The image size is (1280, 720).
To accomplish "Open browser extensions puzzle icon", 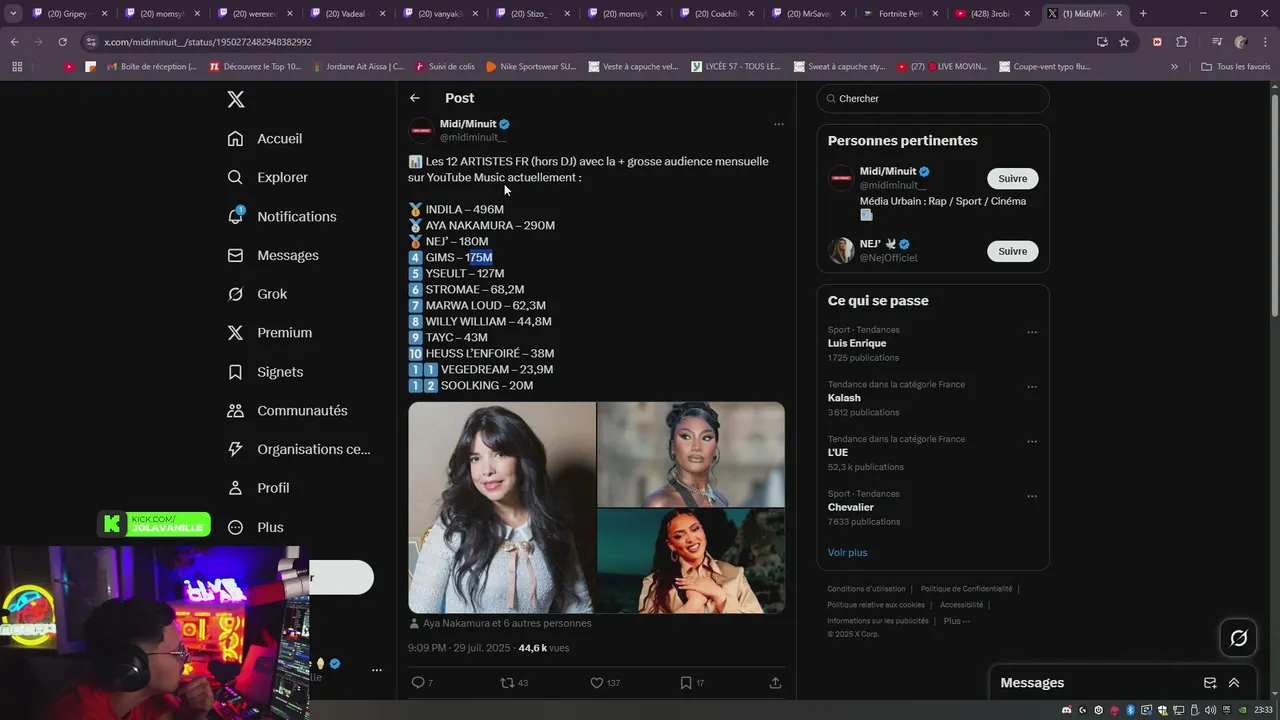I will coord(1181,42).
